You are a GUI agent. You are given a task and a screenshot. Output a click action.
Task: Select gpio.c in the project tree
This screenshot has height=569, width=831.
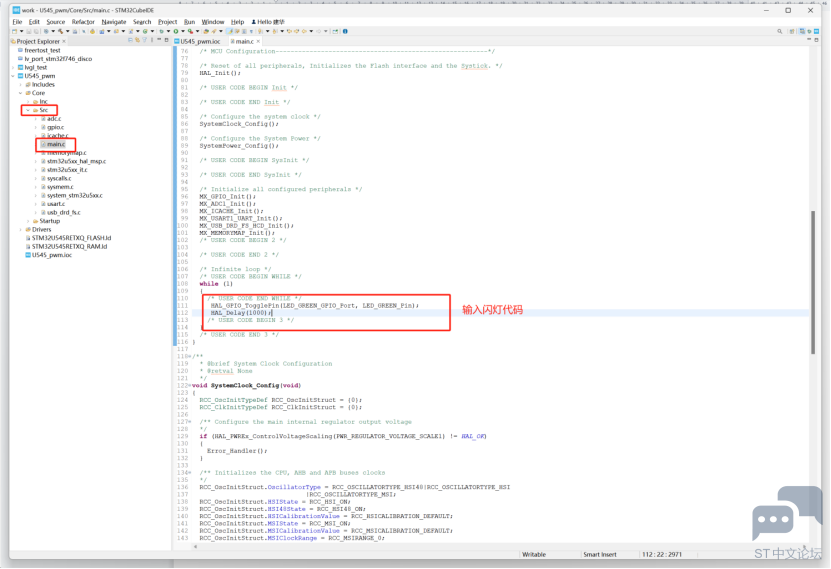pos(55,127)
